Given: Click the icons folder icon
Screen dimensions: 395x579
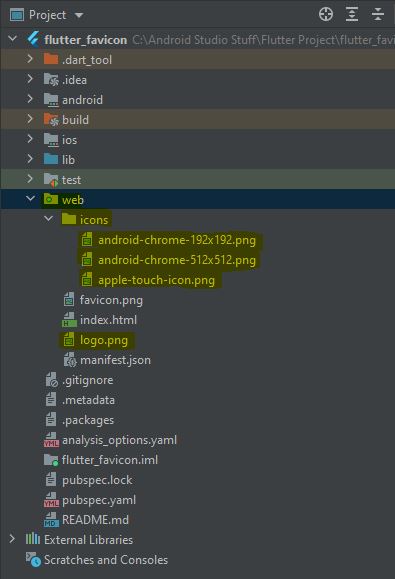Looking at the screenshot, I should [x=69, y=219].
